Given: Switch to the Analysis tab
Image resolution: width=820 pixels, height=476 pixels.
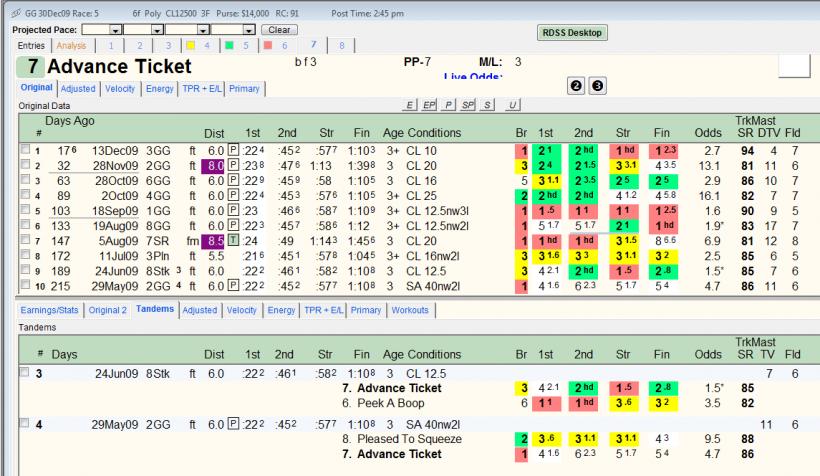Looking at the screenshot, I should tap(72, 46).
